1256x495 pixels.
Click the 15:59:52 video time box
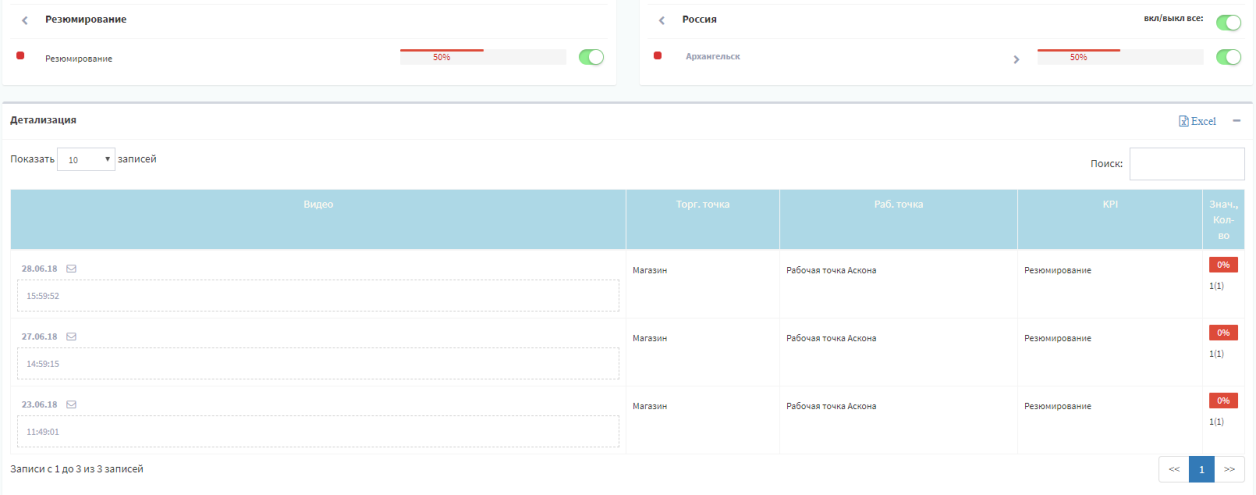coord(318,296)
